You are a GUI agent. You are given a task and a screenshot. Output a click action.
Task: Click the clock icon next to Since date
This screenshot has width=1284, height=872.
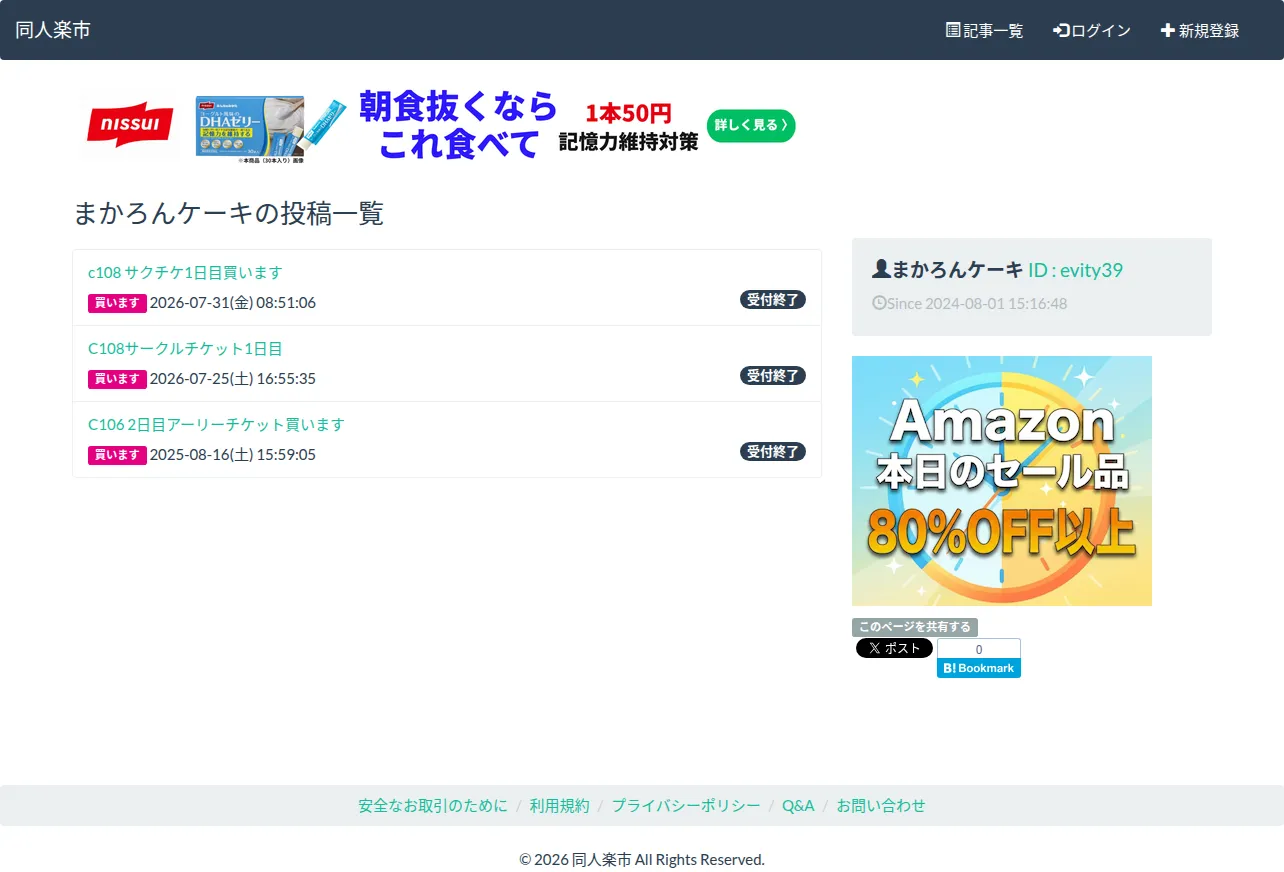(879, 302)
